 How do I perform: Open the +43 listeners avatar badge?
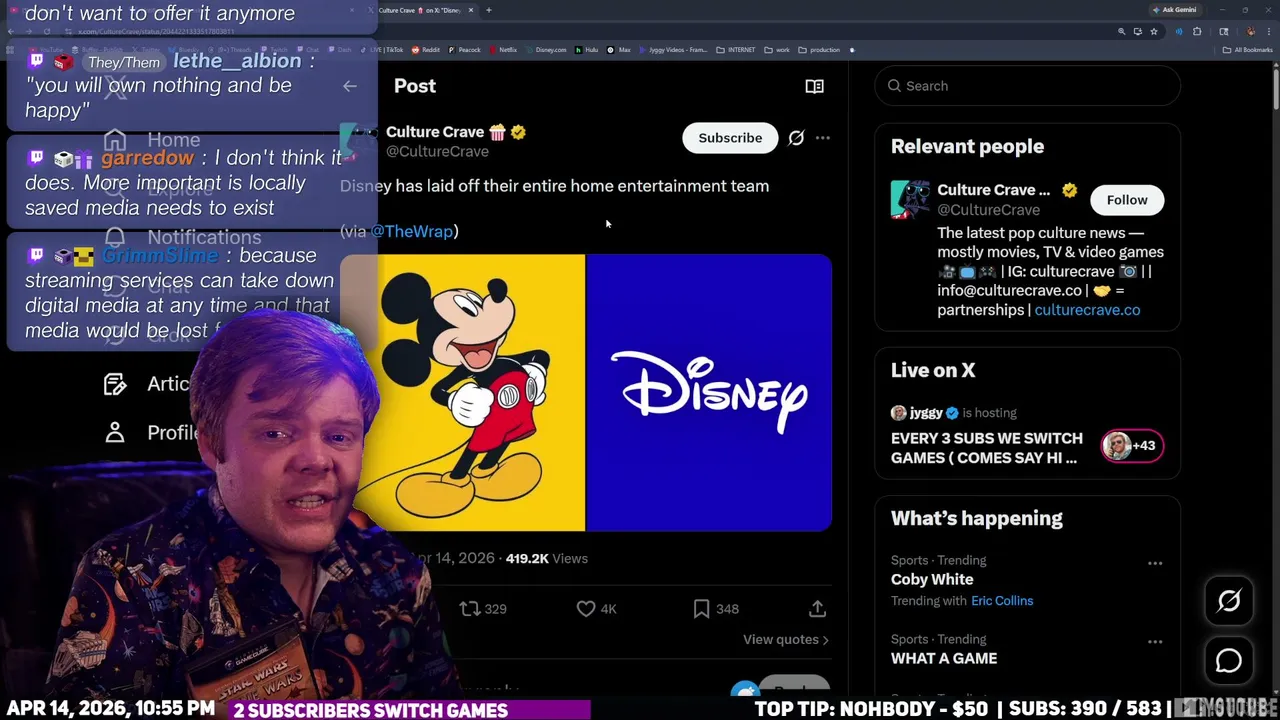tap(1132, 446)
